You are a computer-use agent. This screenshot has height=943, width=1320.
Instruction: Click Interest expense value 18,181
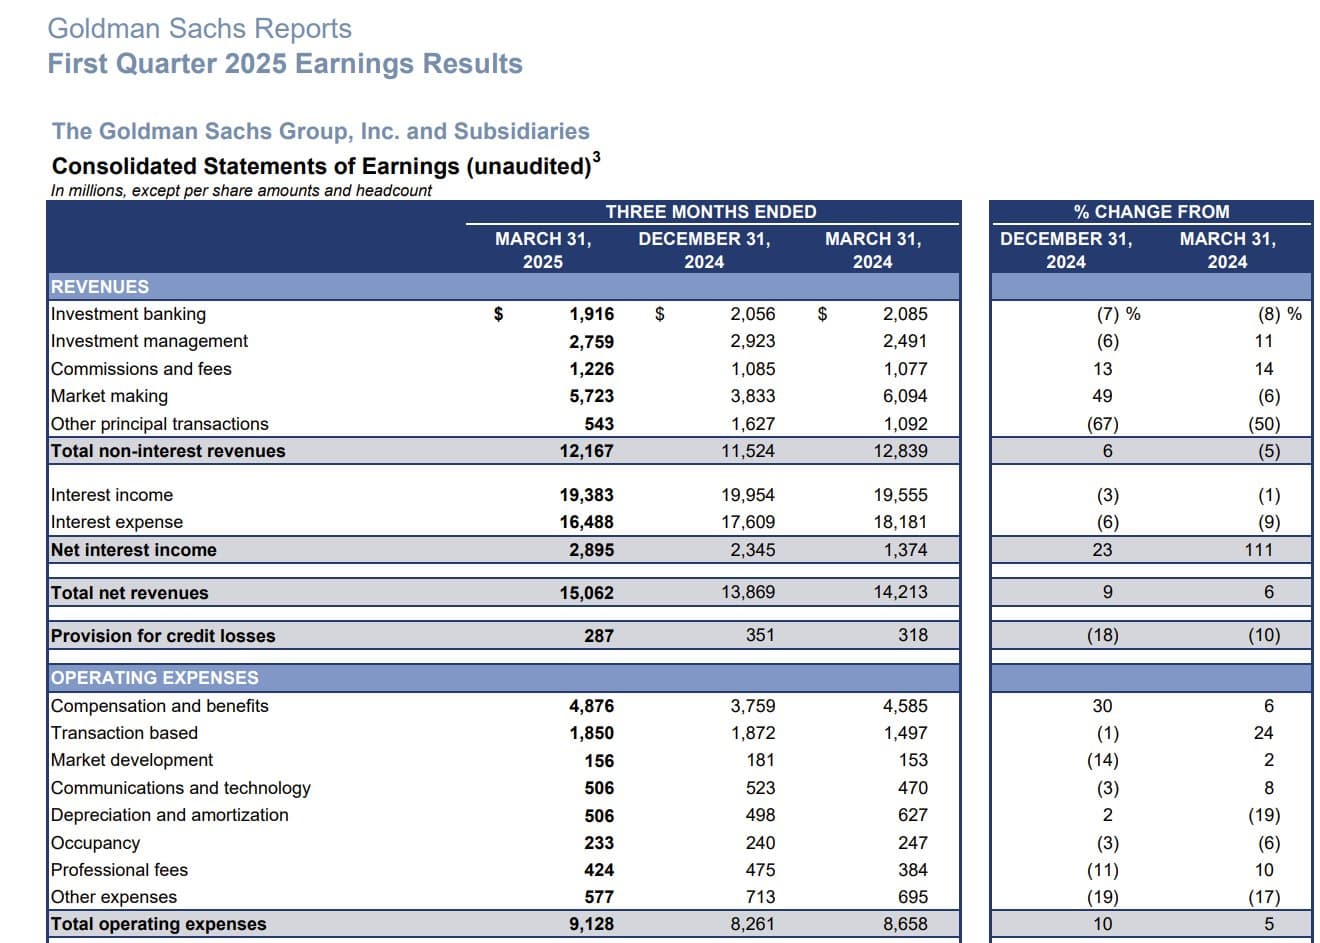pyautogui.click(x=900, y=522)
